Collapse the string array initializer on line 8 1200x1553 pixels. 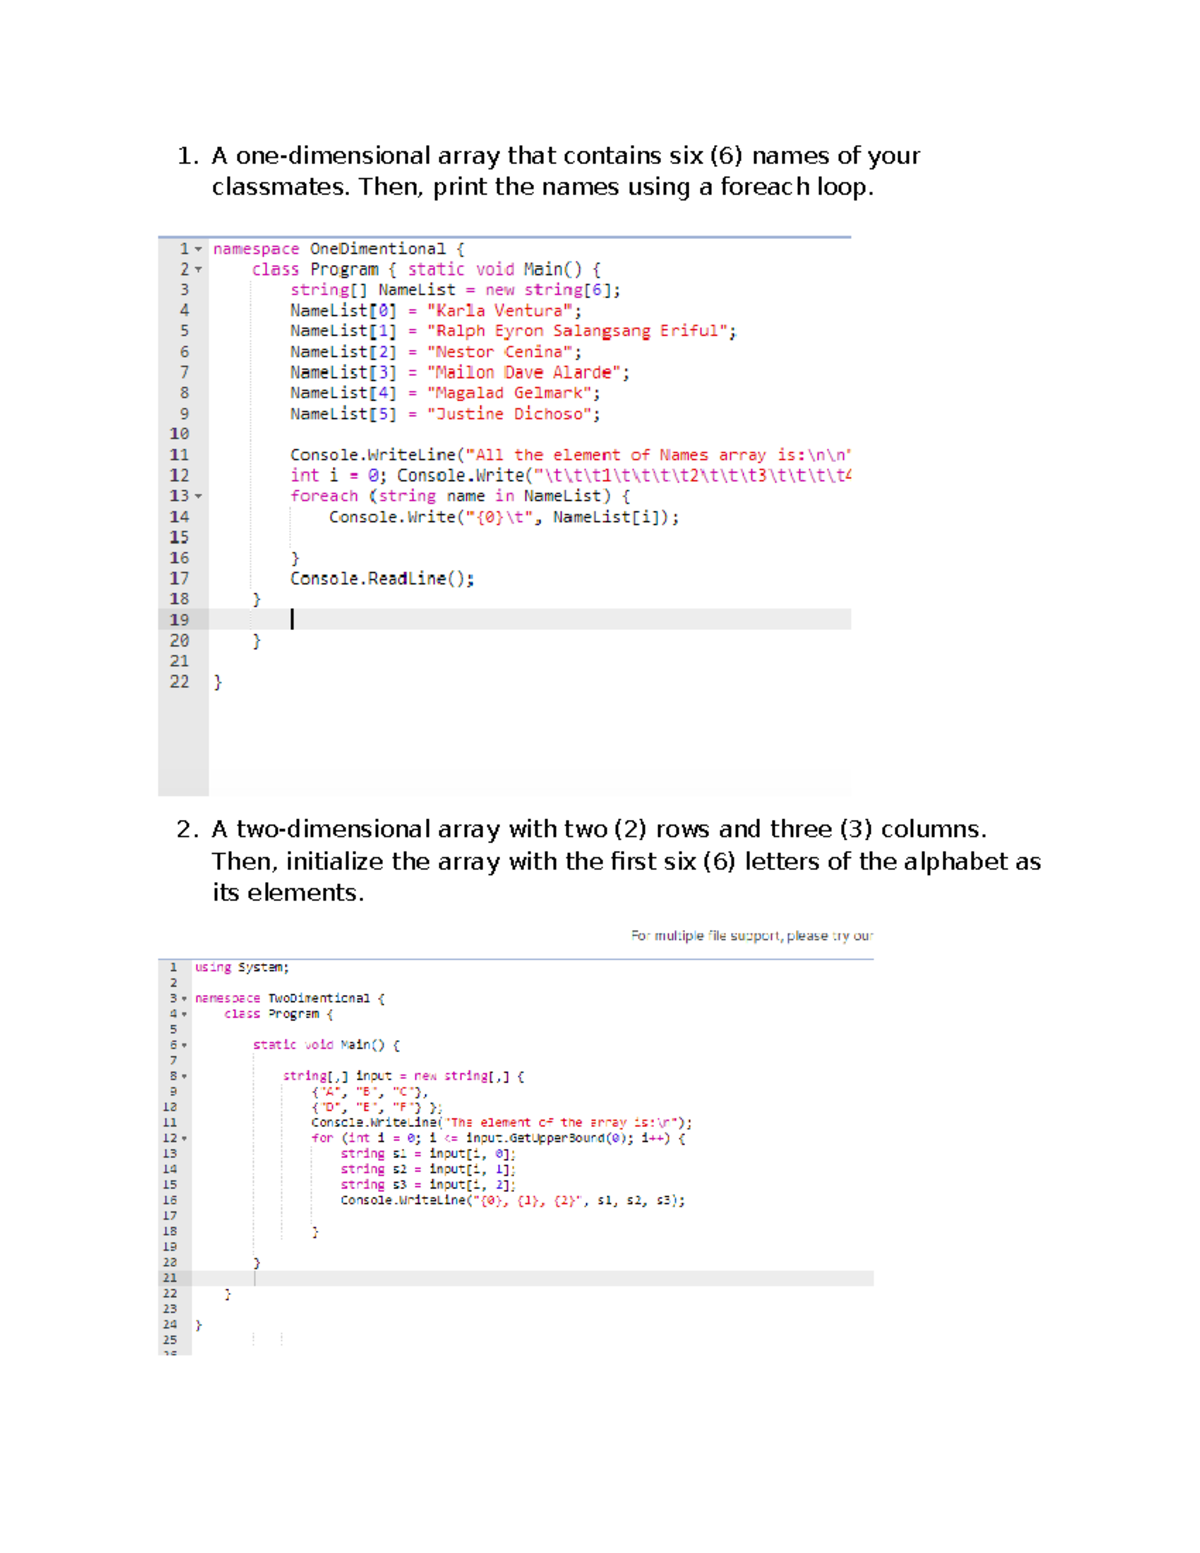click(183, 1075)
